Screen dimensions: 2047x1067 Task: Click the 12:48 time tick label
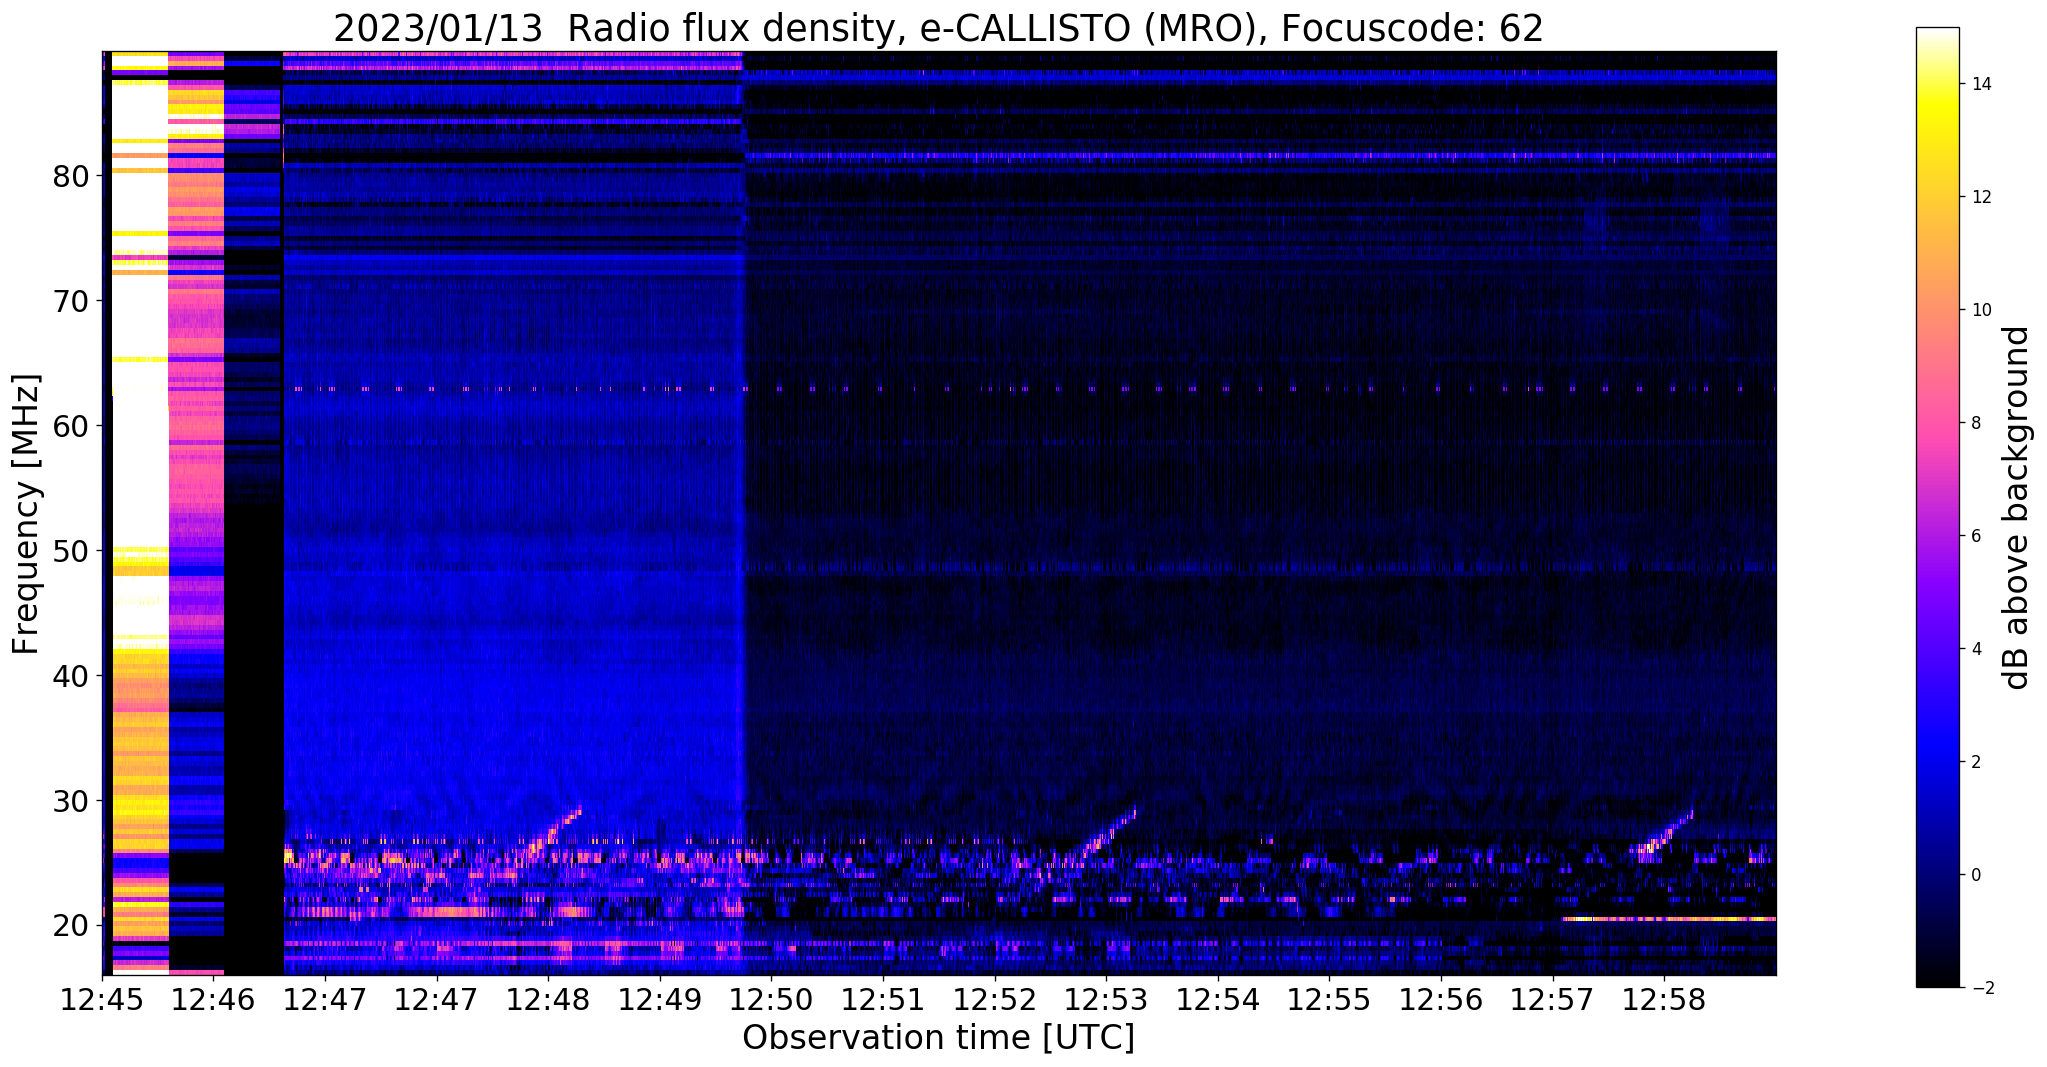(548, 1000)
